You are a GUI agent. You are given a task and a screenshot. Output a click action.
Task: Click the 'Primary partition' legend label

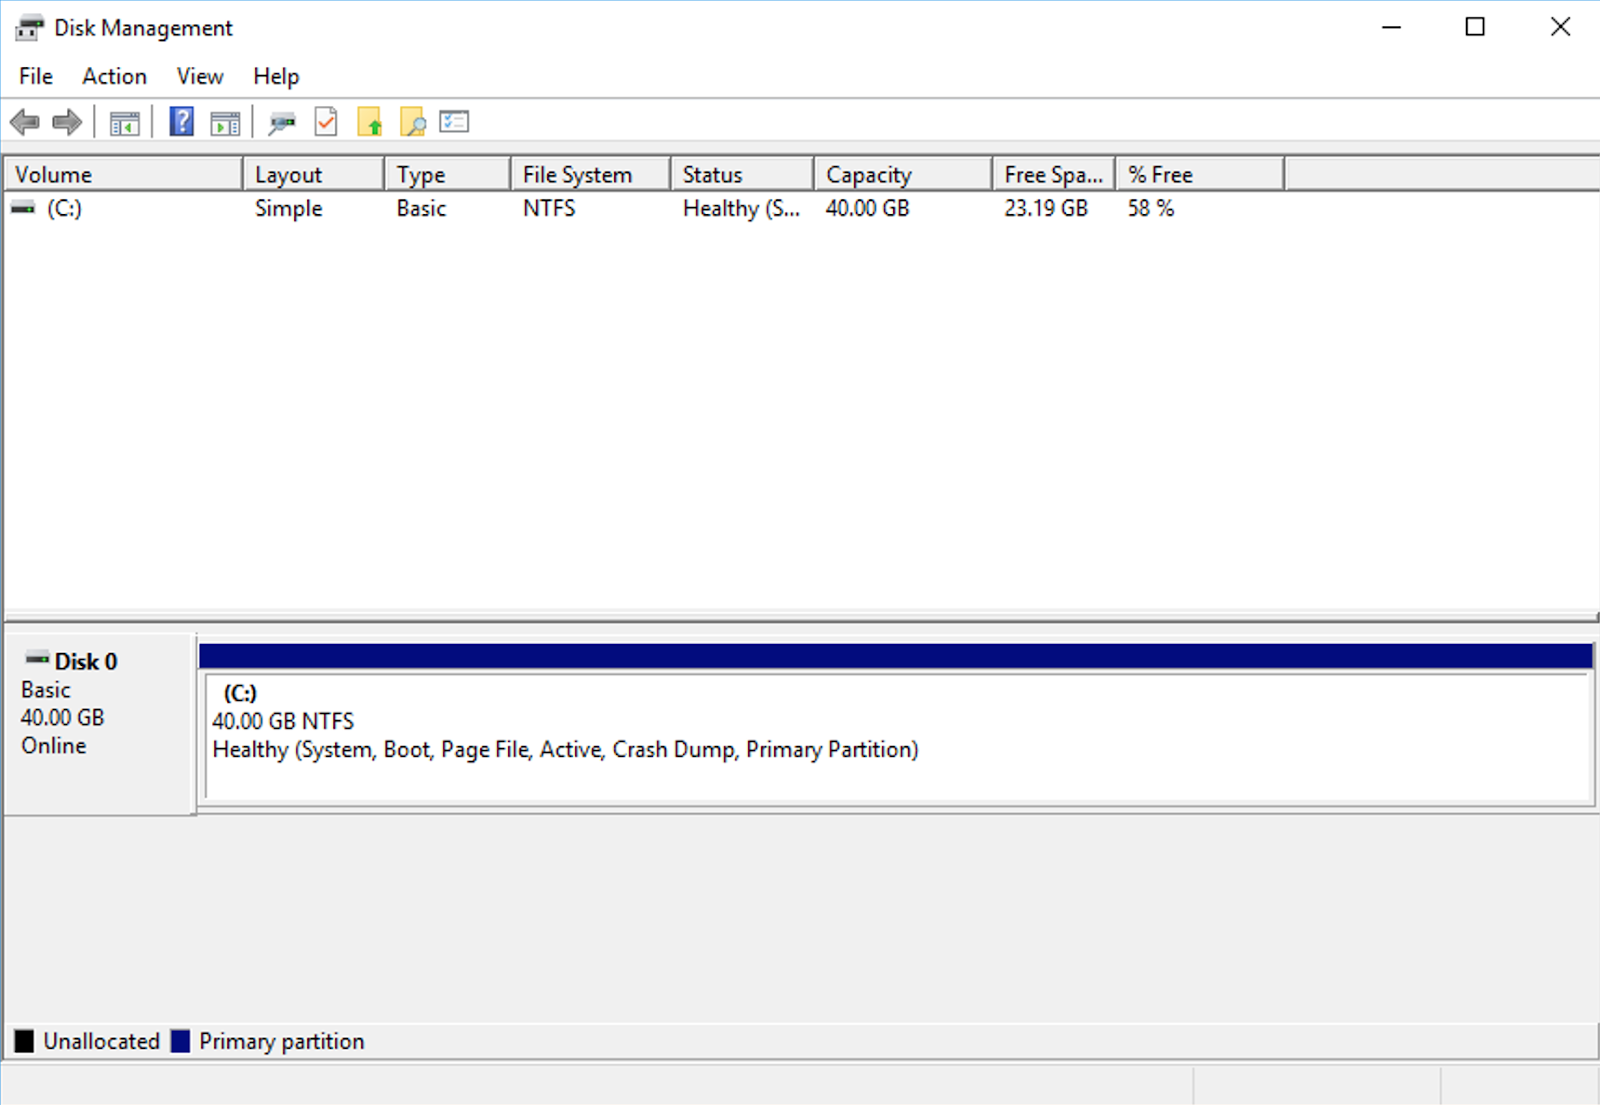(282, 1041)
